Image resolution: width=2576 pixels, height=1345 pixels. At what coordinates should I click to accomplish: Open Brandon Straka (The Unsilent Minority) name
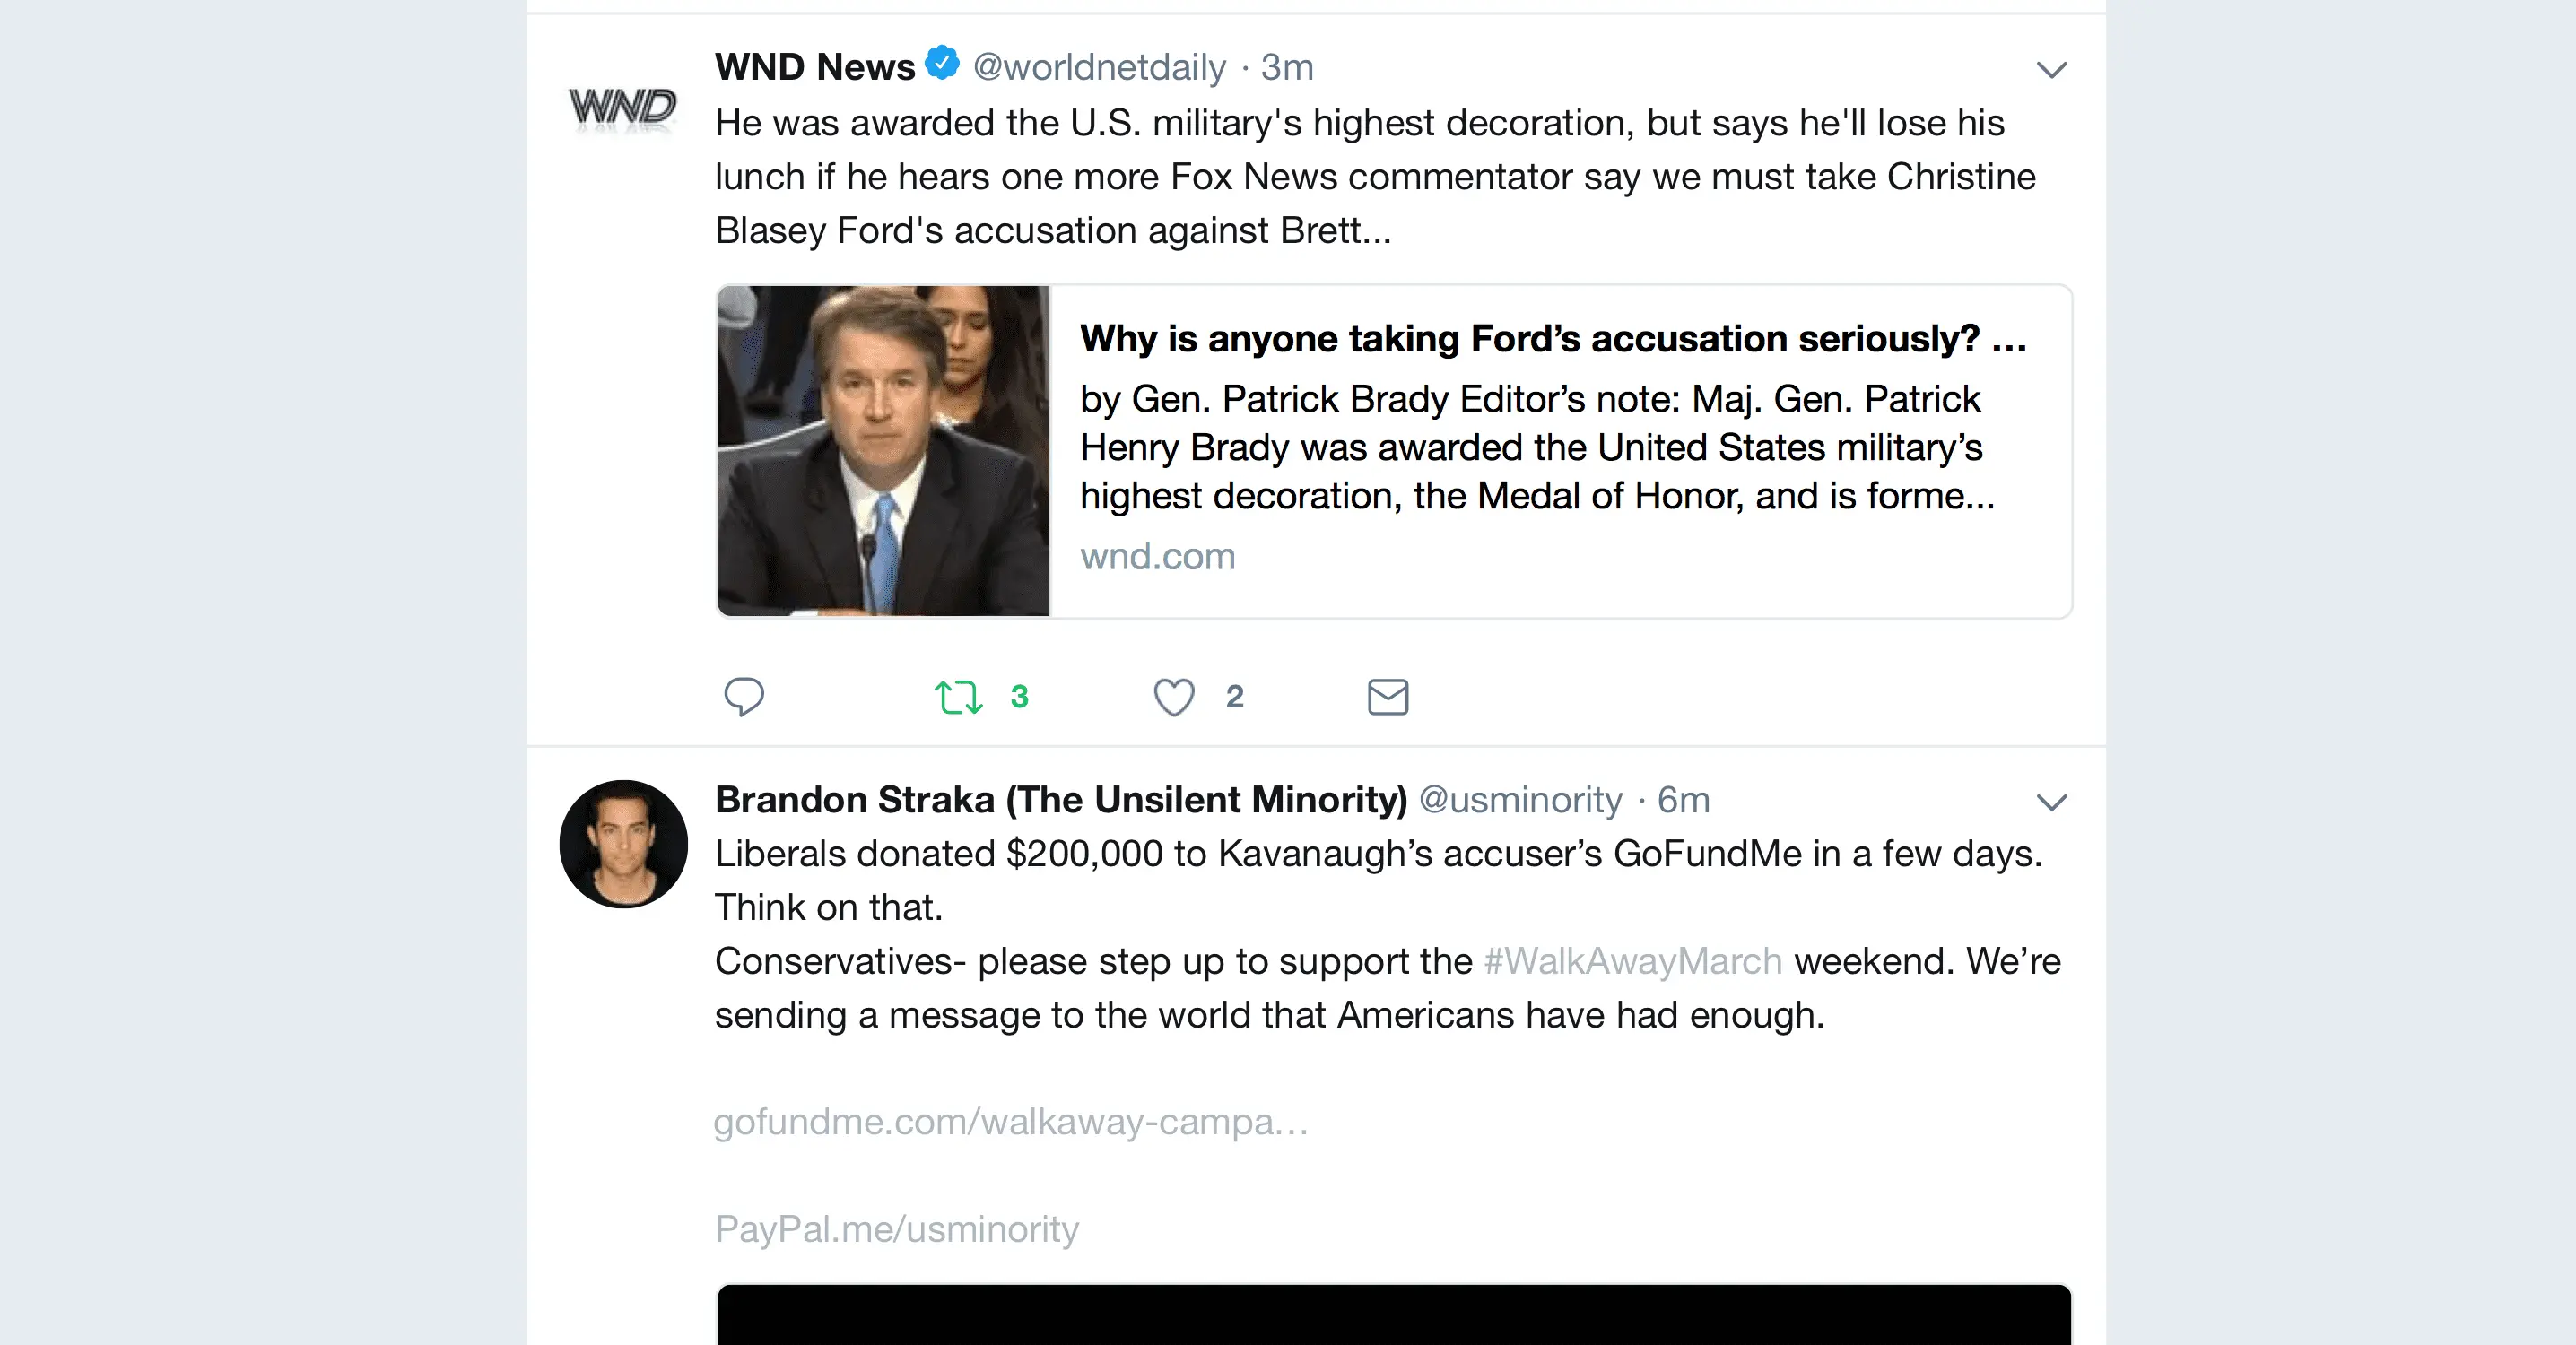[x=1060, y=800]
